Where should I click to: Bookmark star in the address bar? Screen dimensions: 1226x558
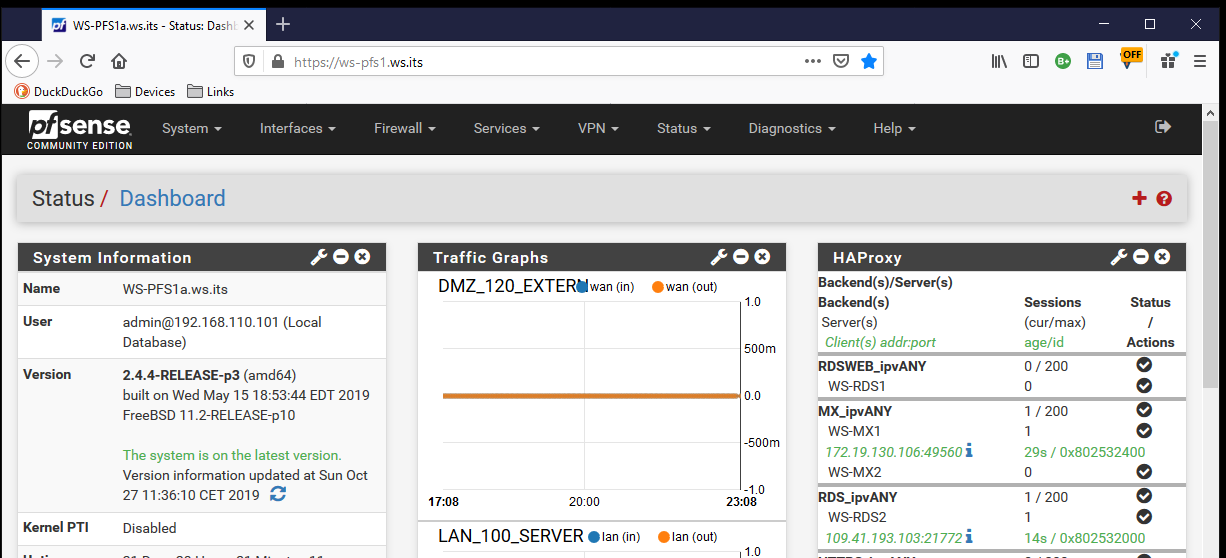point(869,61)
